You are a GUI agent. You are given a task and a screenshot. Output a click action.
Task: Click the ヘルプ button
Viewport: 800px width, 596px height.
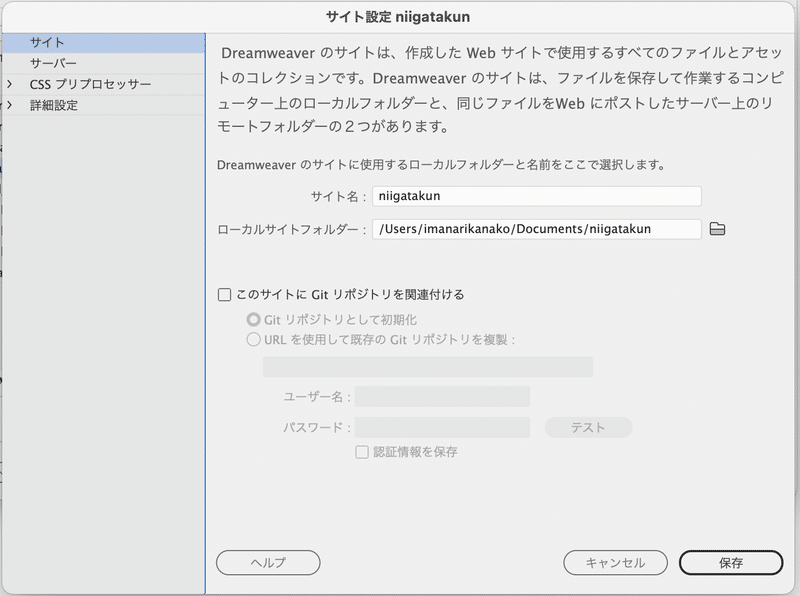pos(268,562)
